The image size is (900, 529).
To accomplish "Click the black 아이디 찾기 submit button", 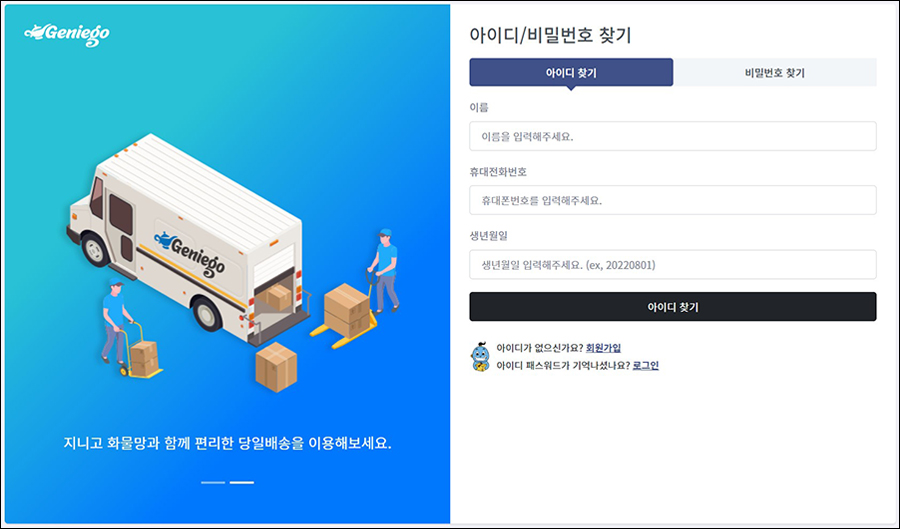I will (673, 307).
